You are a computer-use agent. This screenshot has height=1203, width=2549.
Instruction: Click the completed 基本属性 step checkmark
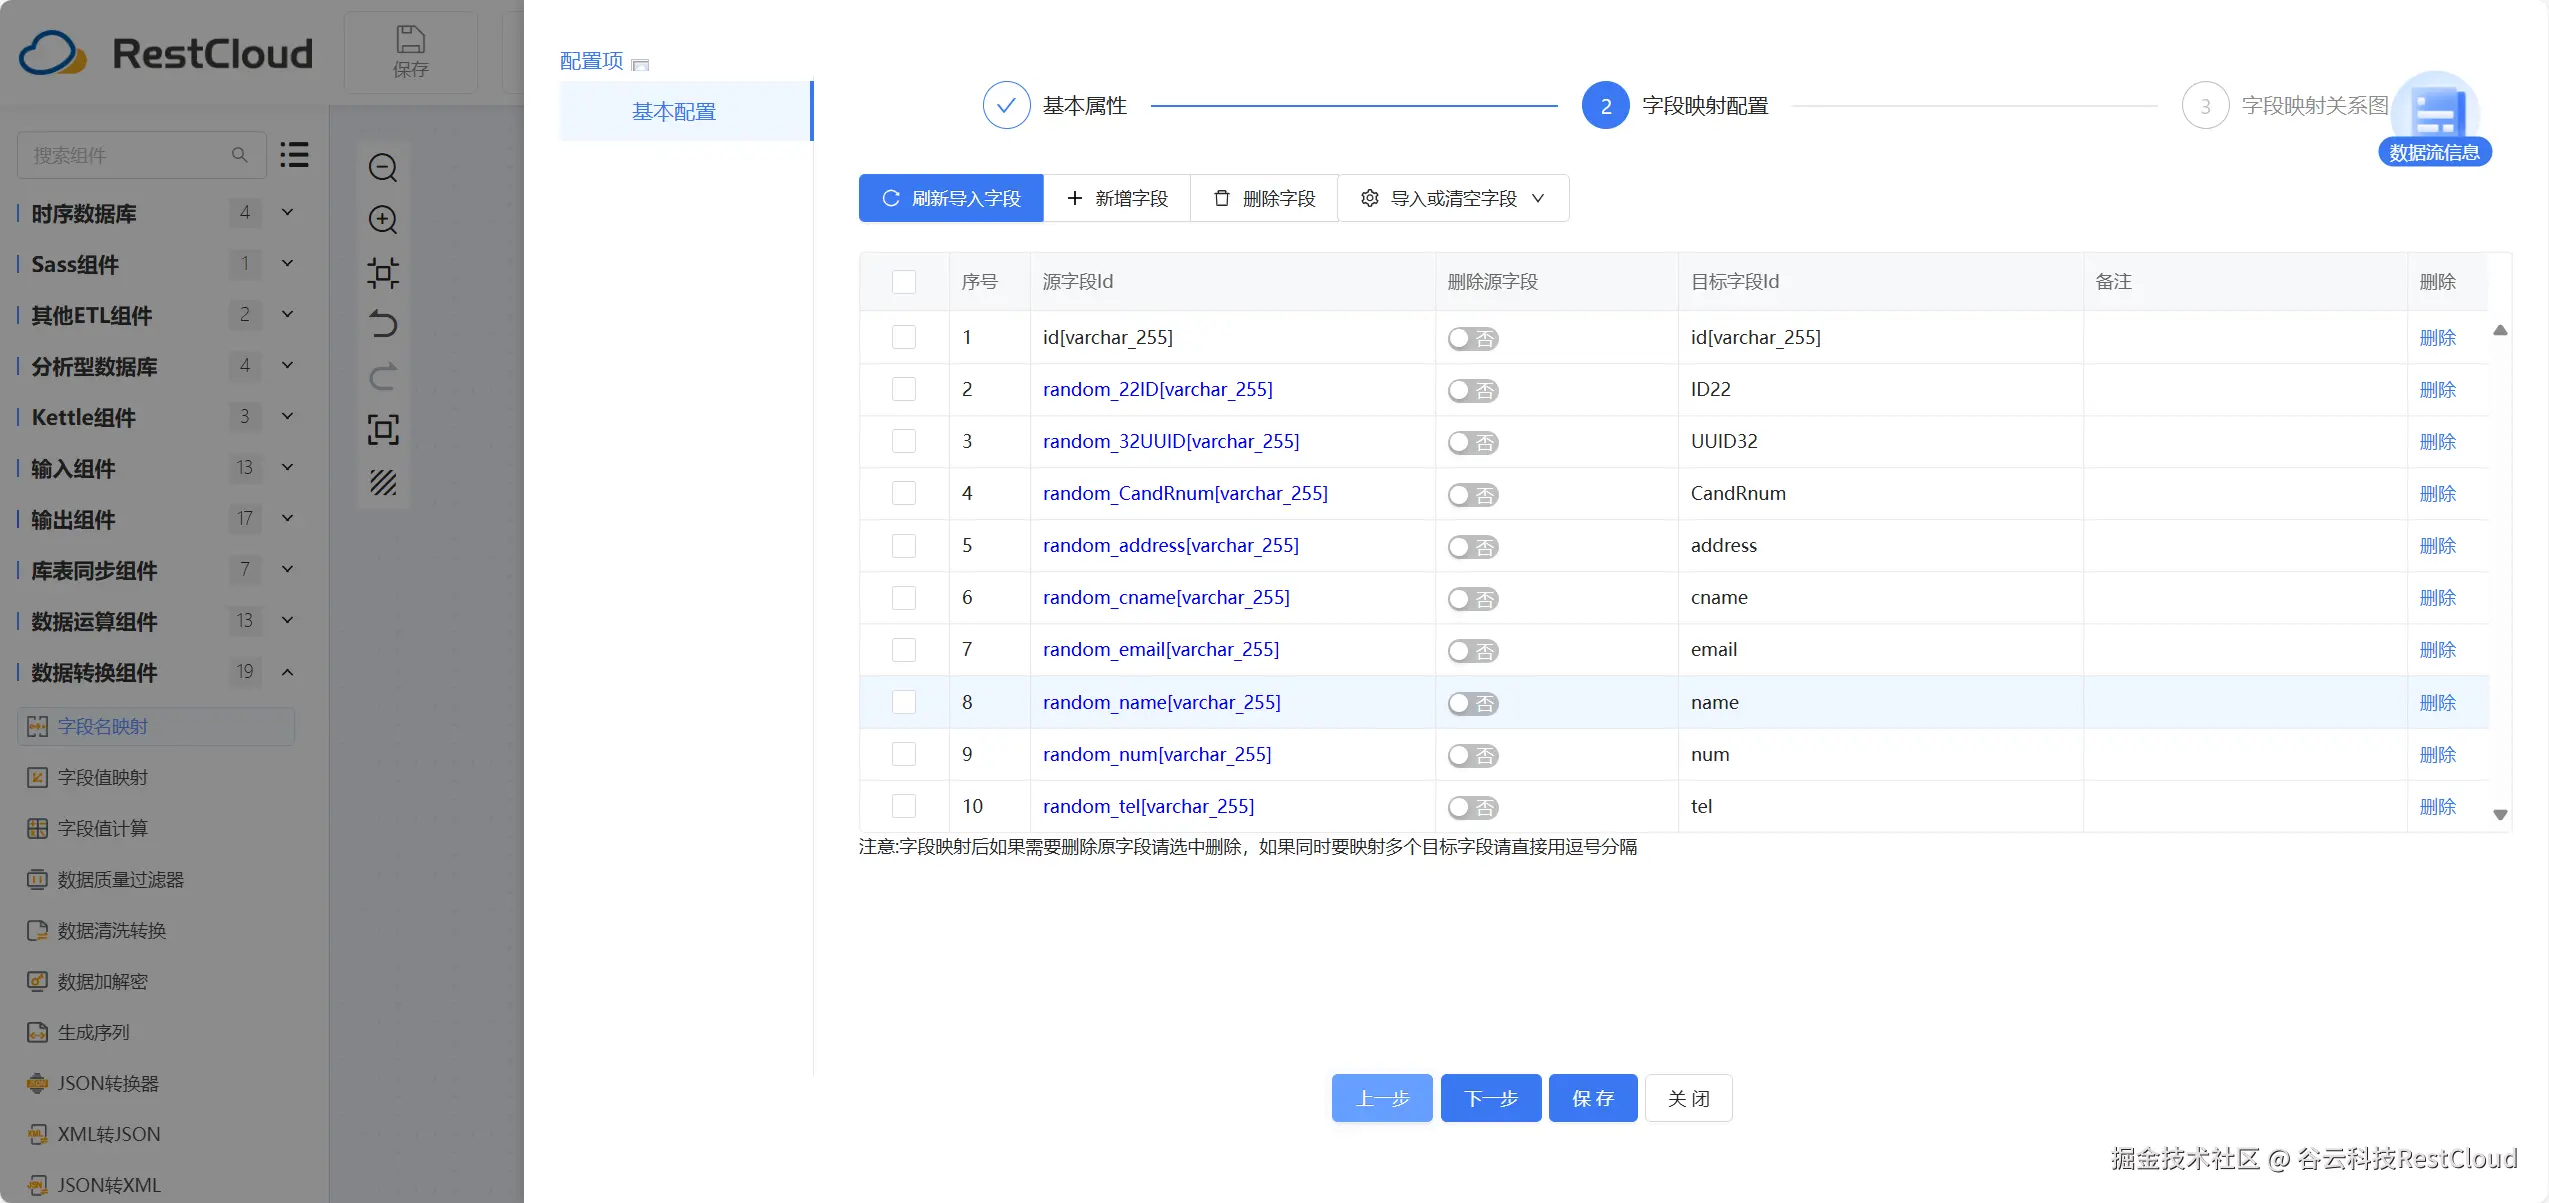pos(1006,105)
